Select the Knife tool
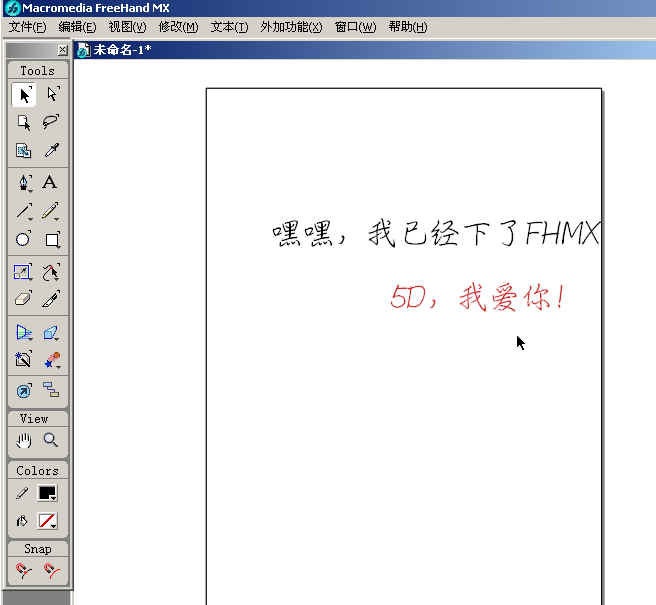Image resolution: width=656 pixels, height=605 pixels. point(52,299)
